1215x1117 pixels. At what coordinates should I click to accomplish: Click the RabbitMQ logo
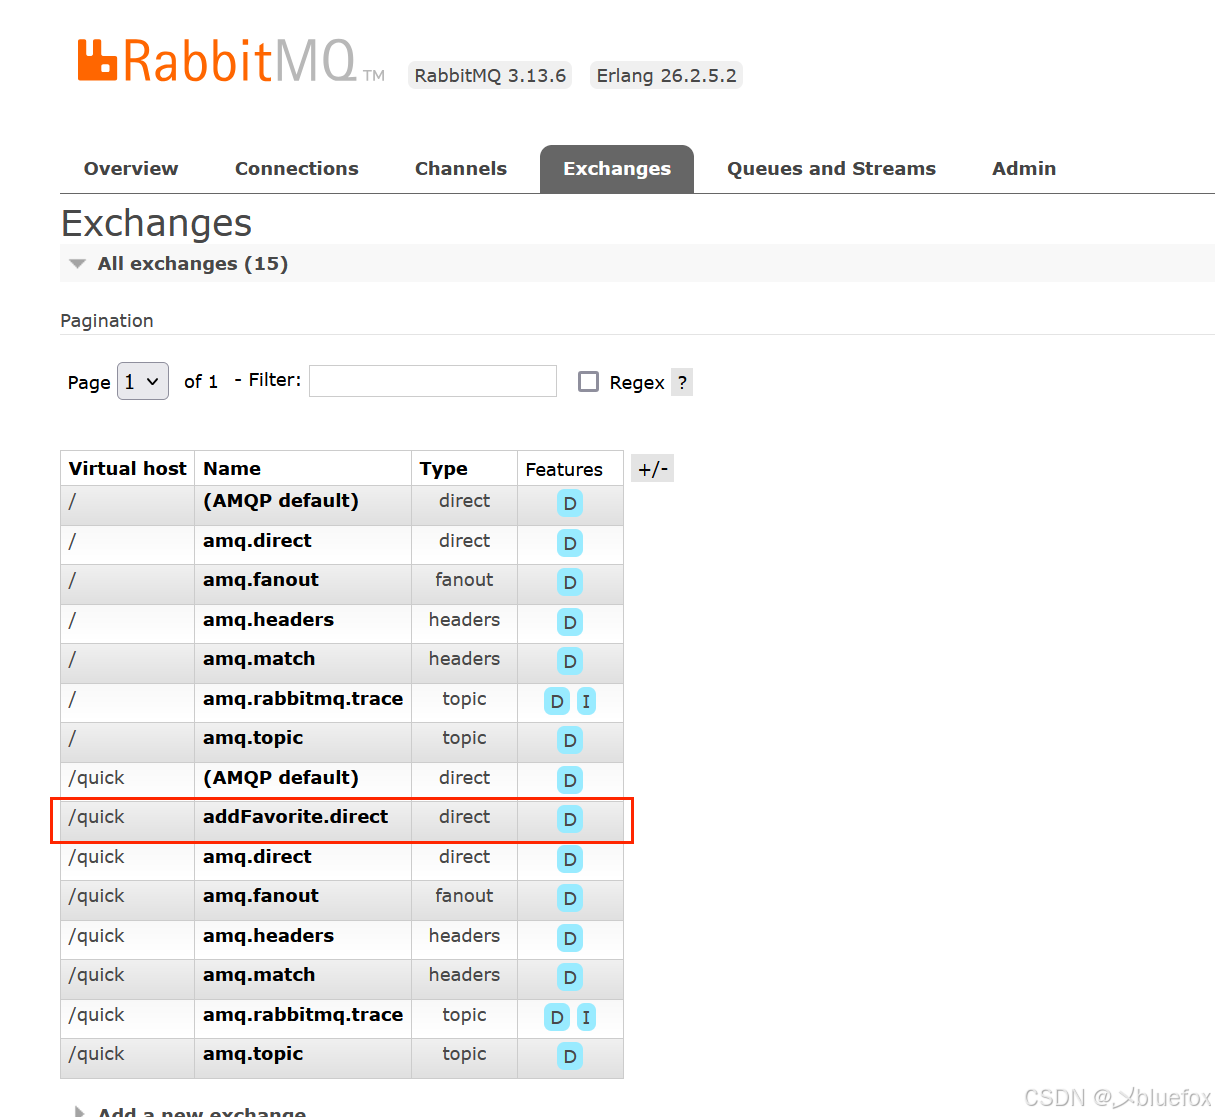[x=230, y=61]
